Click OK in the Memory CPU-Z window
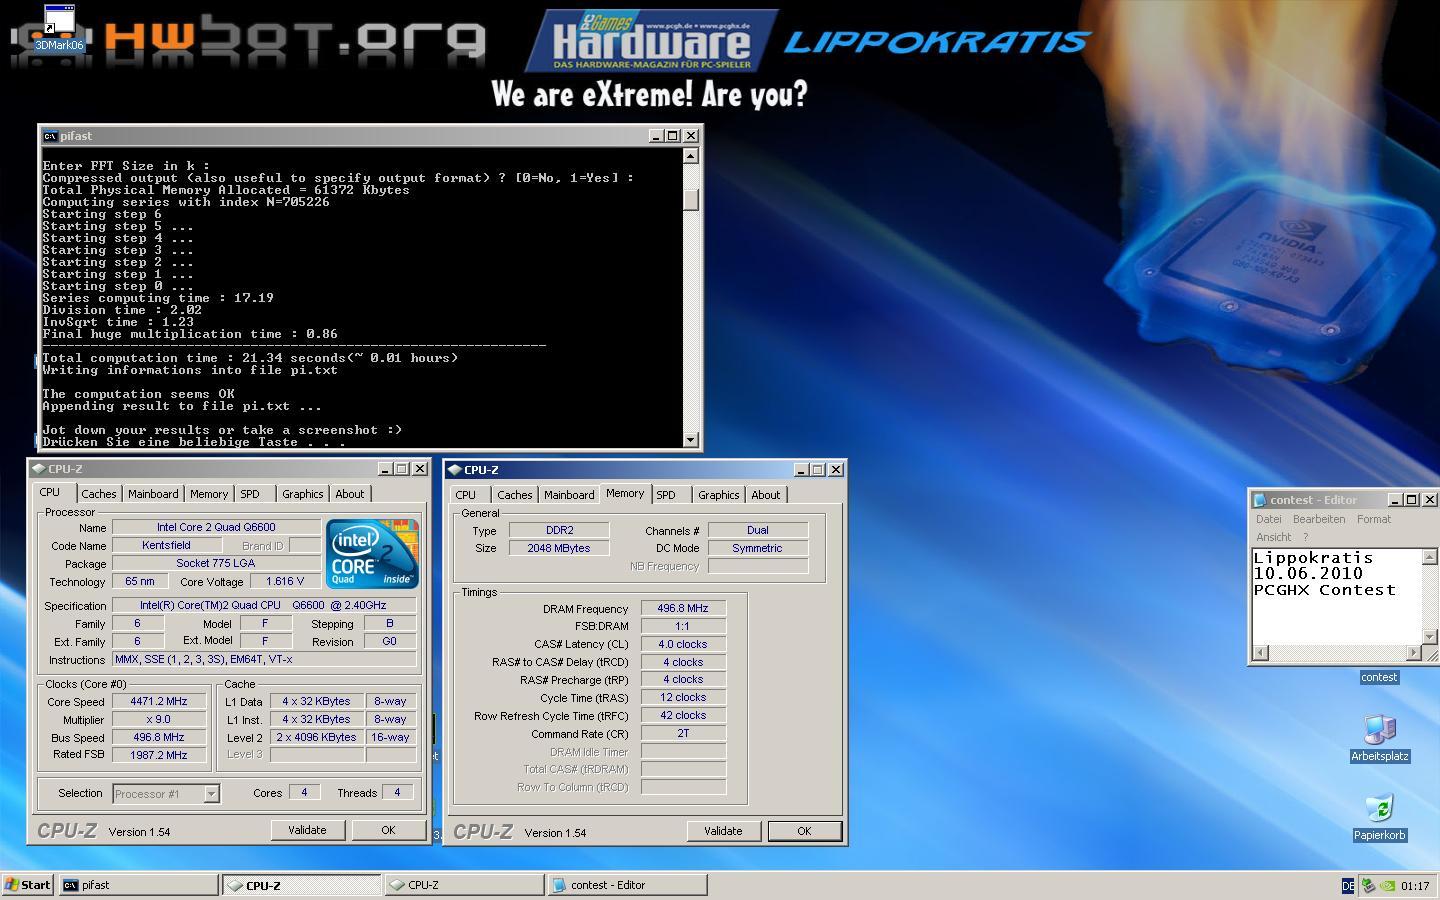 [x=804, y=831]
